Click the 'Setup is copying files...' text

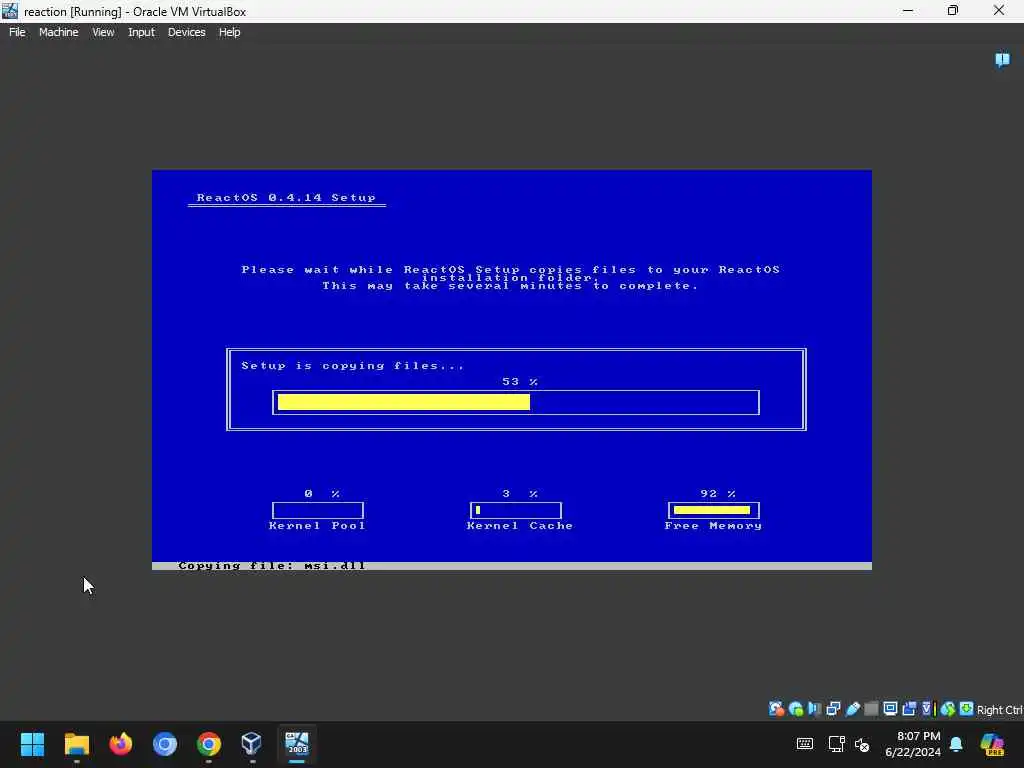353,366
